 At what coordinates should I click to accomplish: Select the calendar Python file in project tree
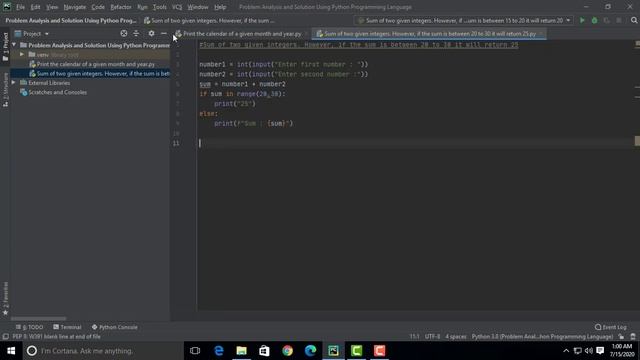point(92,64)
